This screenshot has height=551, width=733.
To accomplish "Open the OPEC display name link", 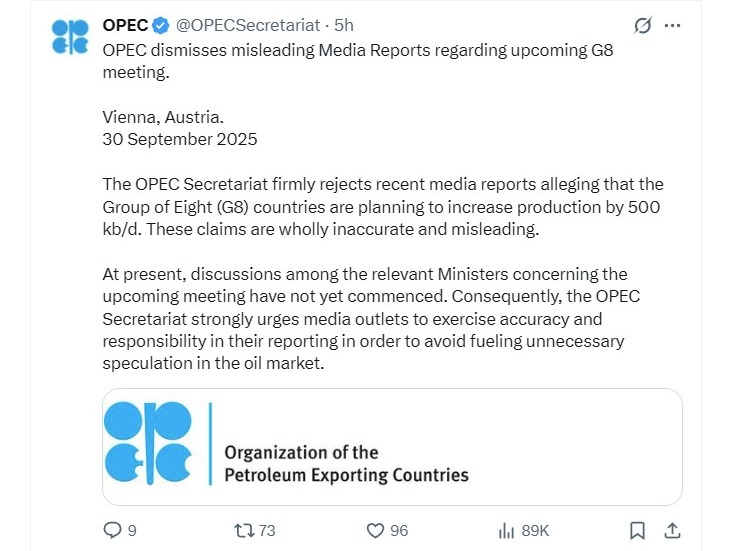I will pos(125,24).
